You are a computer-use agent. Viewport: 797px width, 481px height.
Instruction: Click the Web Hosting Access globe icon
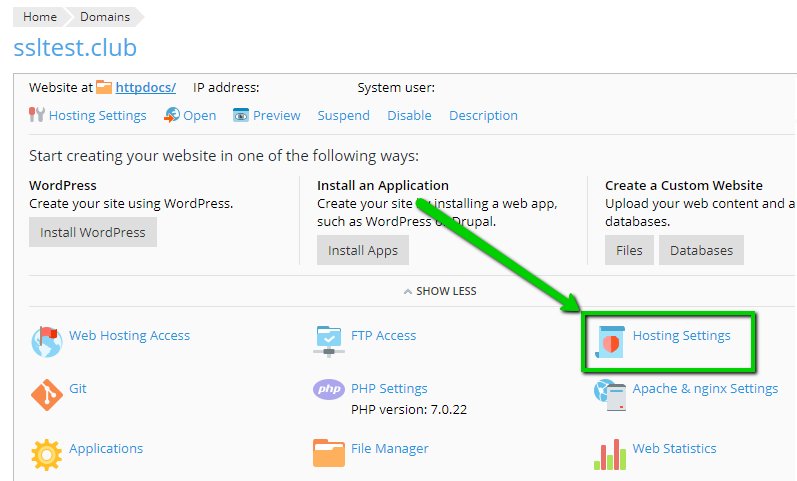click(x=46, y=341)
